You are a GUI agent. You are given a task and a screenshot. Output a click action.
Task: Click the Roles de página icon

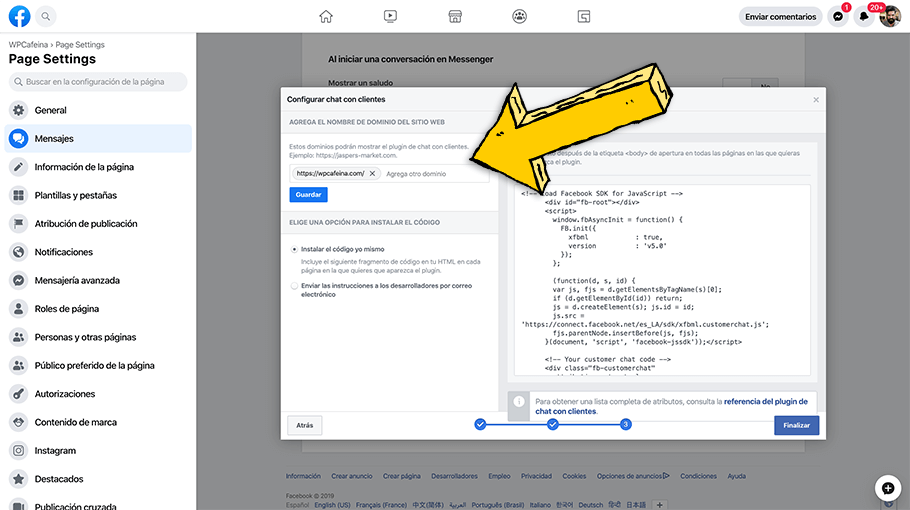[x=19, y=309]
